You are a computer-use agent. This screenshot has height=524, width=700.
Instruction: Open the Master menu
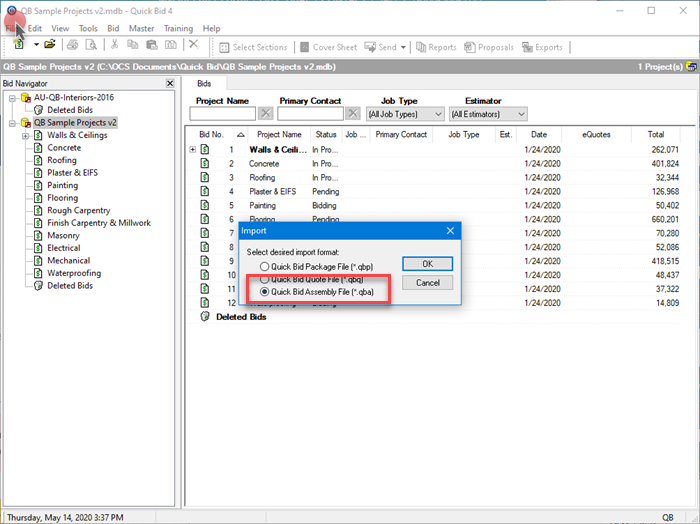click(141, 29)
